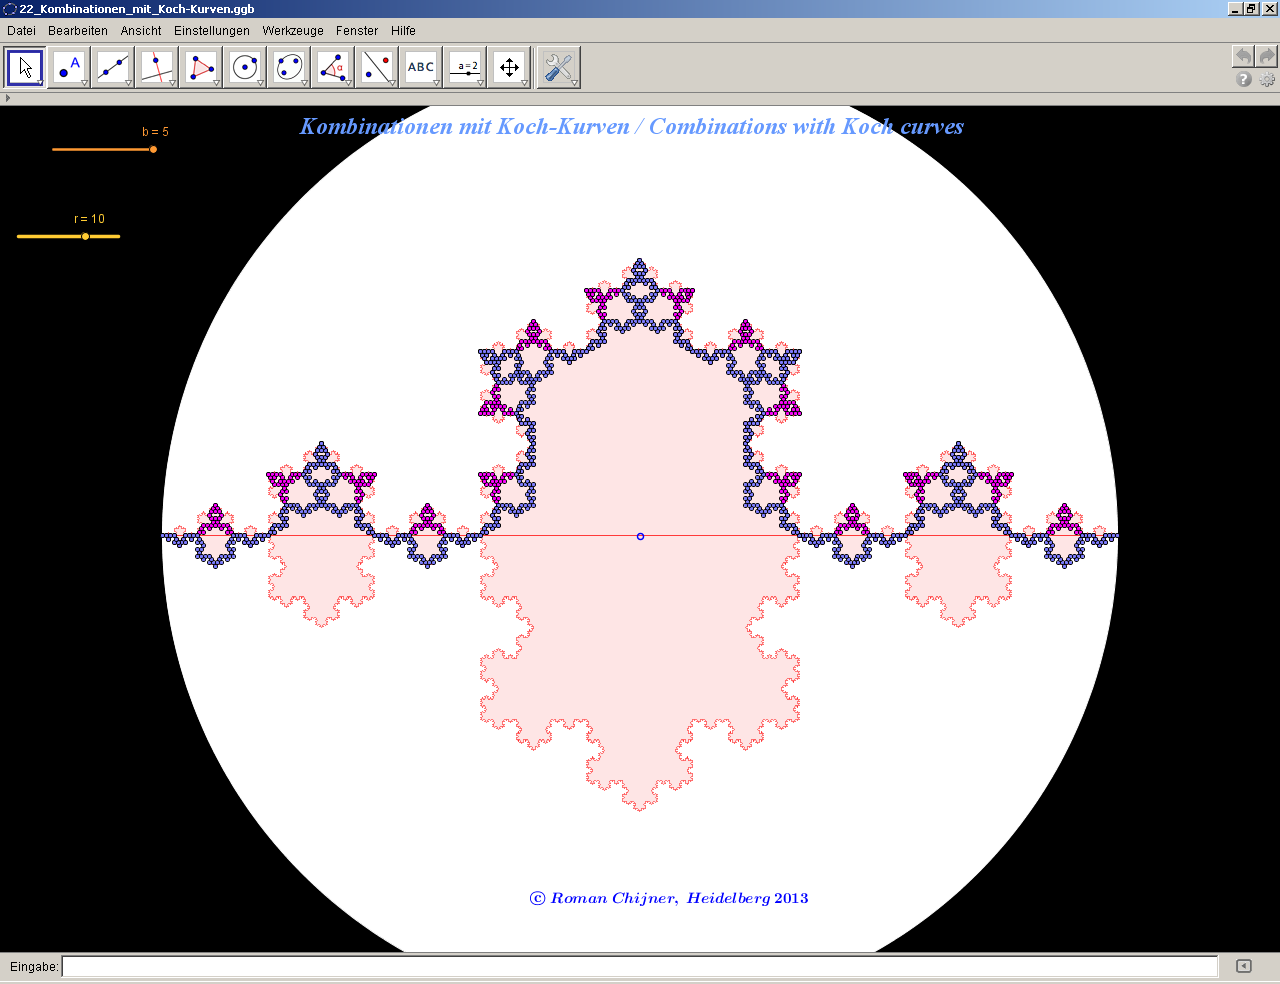Click the orange b = 5 slider handle
The width and height of the screenshot is (1280, 984).
(153, 150)
